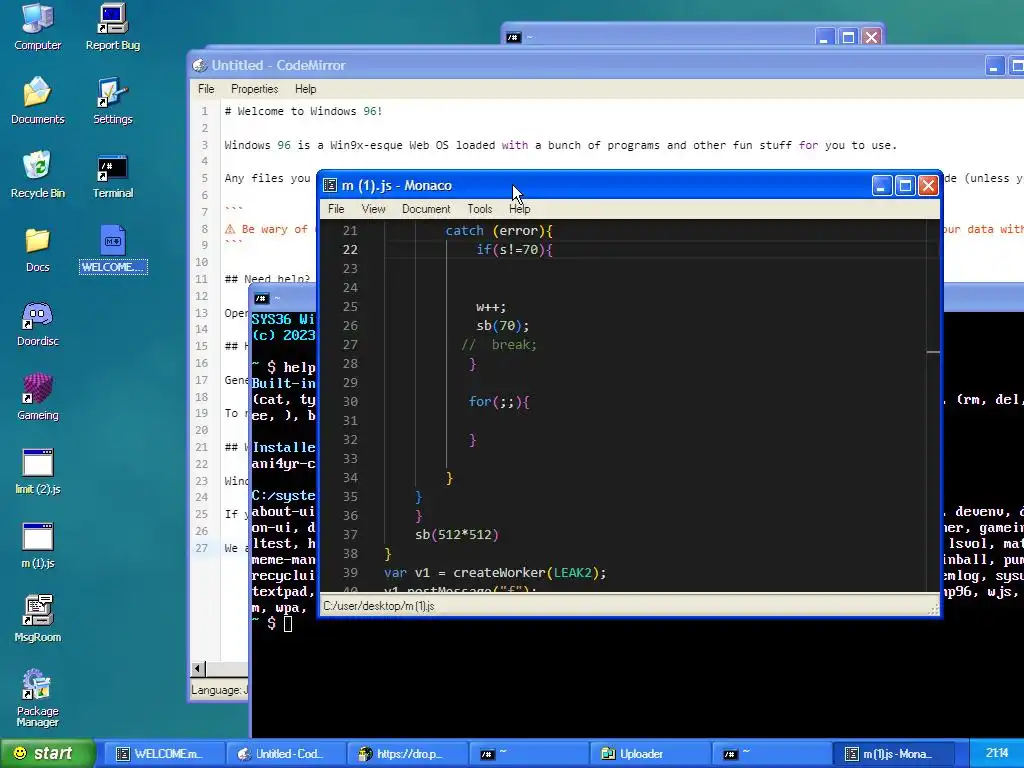Open the Docs folder icon
This screenshot has height=768, width=1024.
pyautogui.click(x=37, y=248)
